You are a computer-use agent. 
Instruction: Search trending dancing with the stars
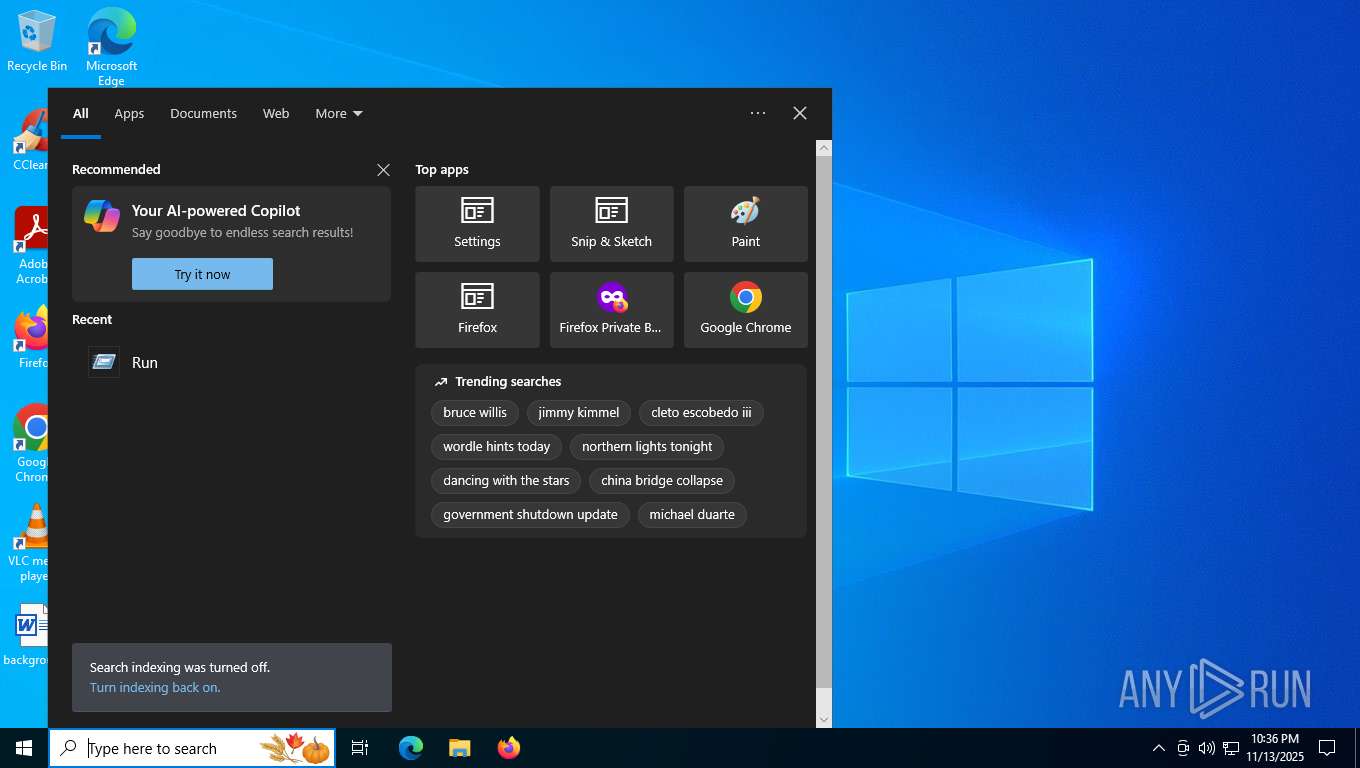tap(506, 481)
